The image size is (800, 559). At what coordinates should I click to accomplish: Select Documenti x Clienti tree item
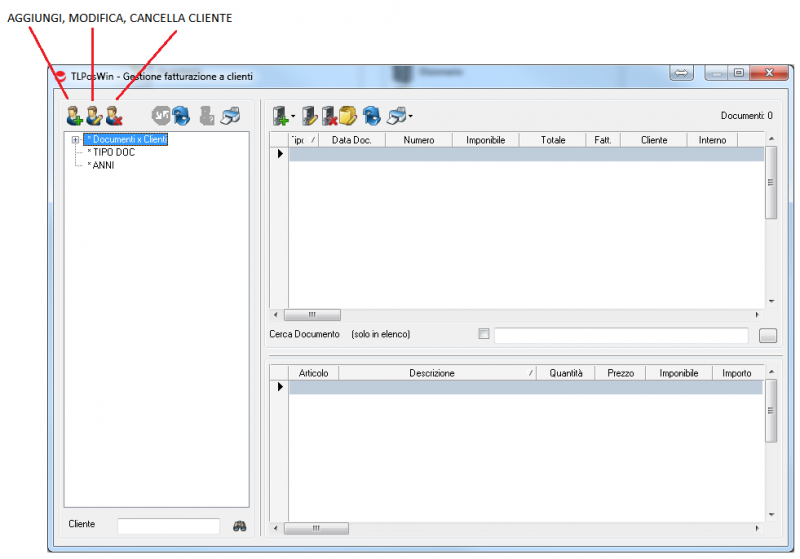pos(126,139)
